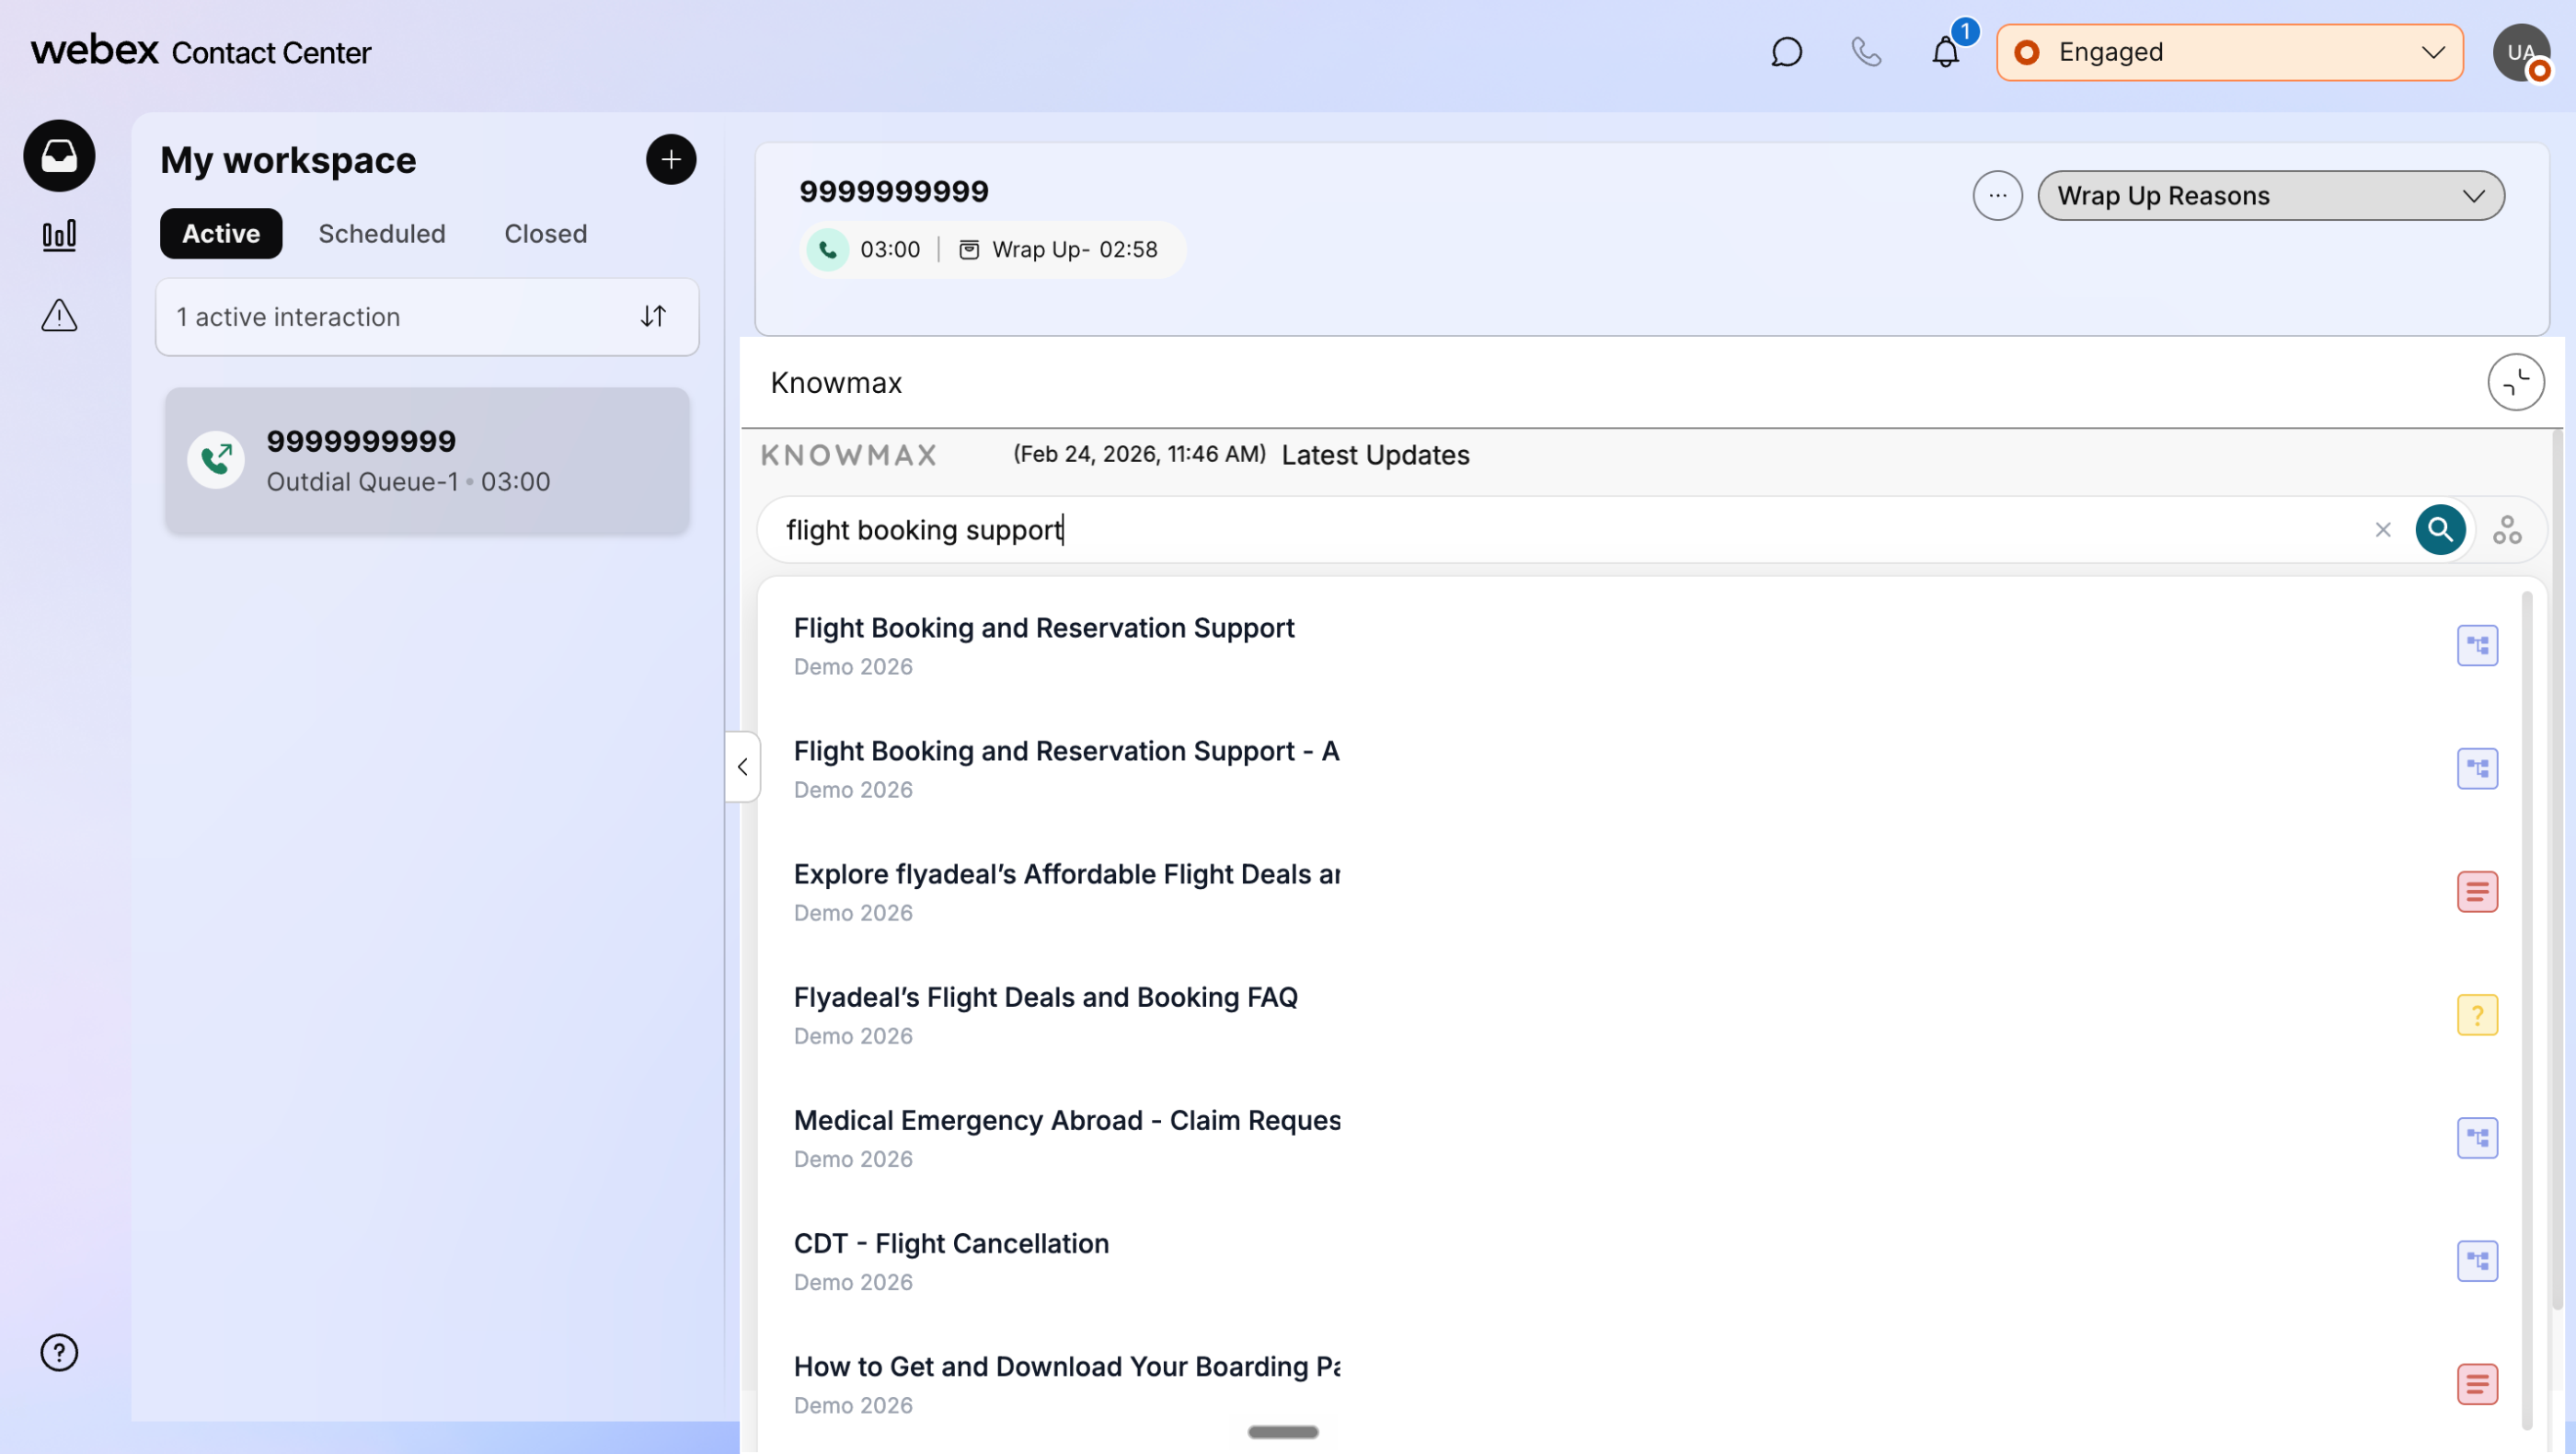Click the phone dialer icon in header
Image resolution: width=2576 pixels, height=1454 pixels.
1866,52
